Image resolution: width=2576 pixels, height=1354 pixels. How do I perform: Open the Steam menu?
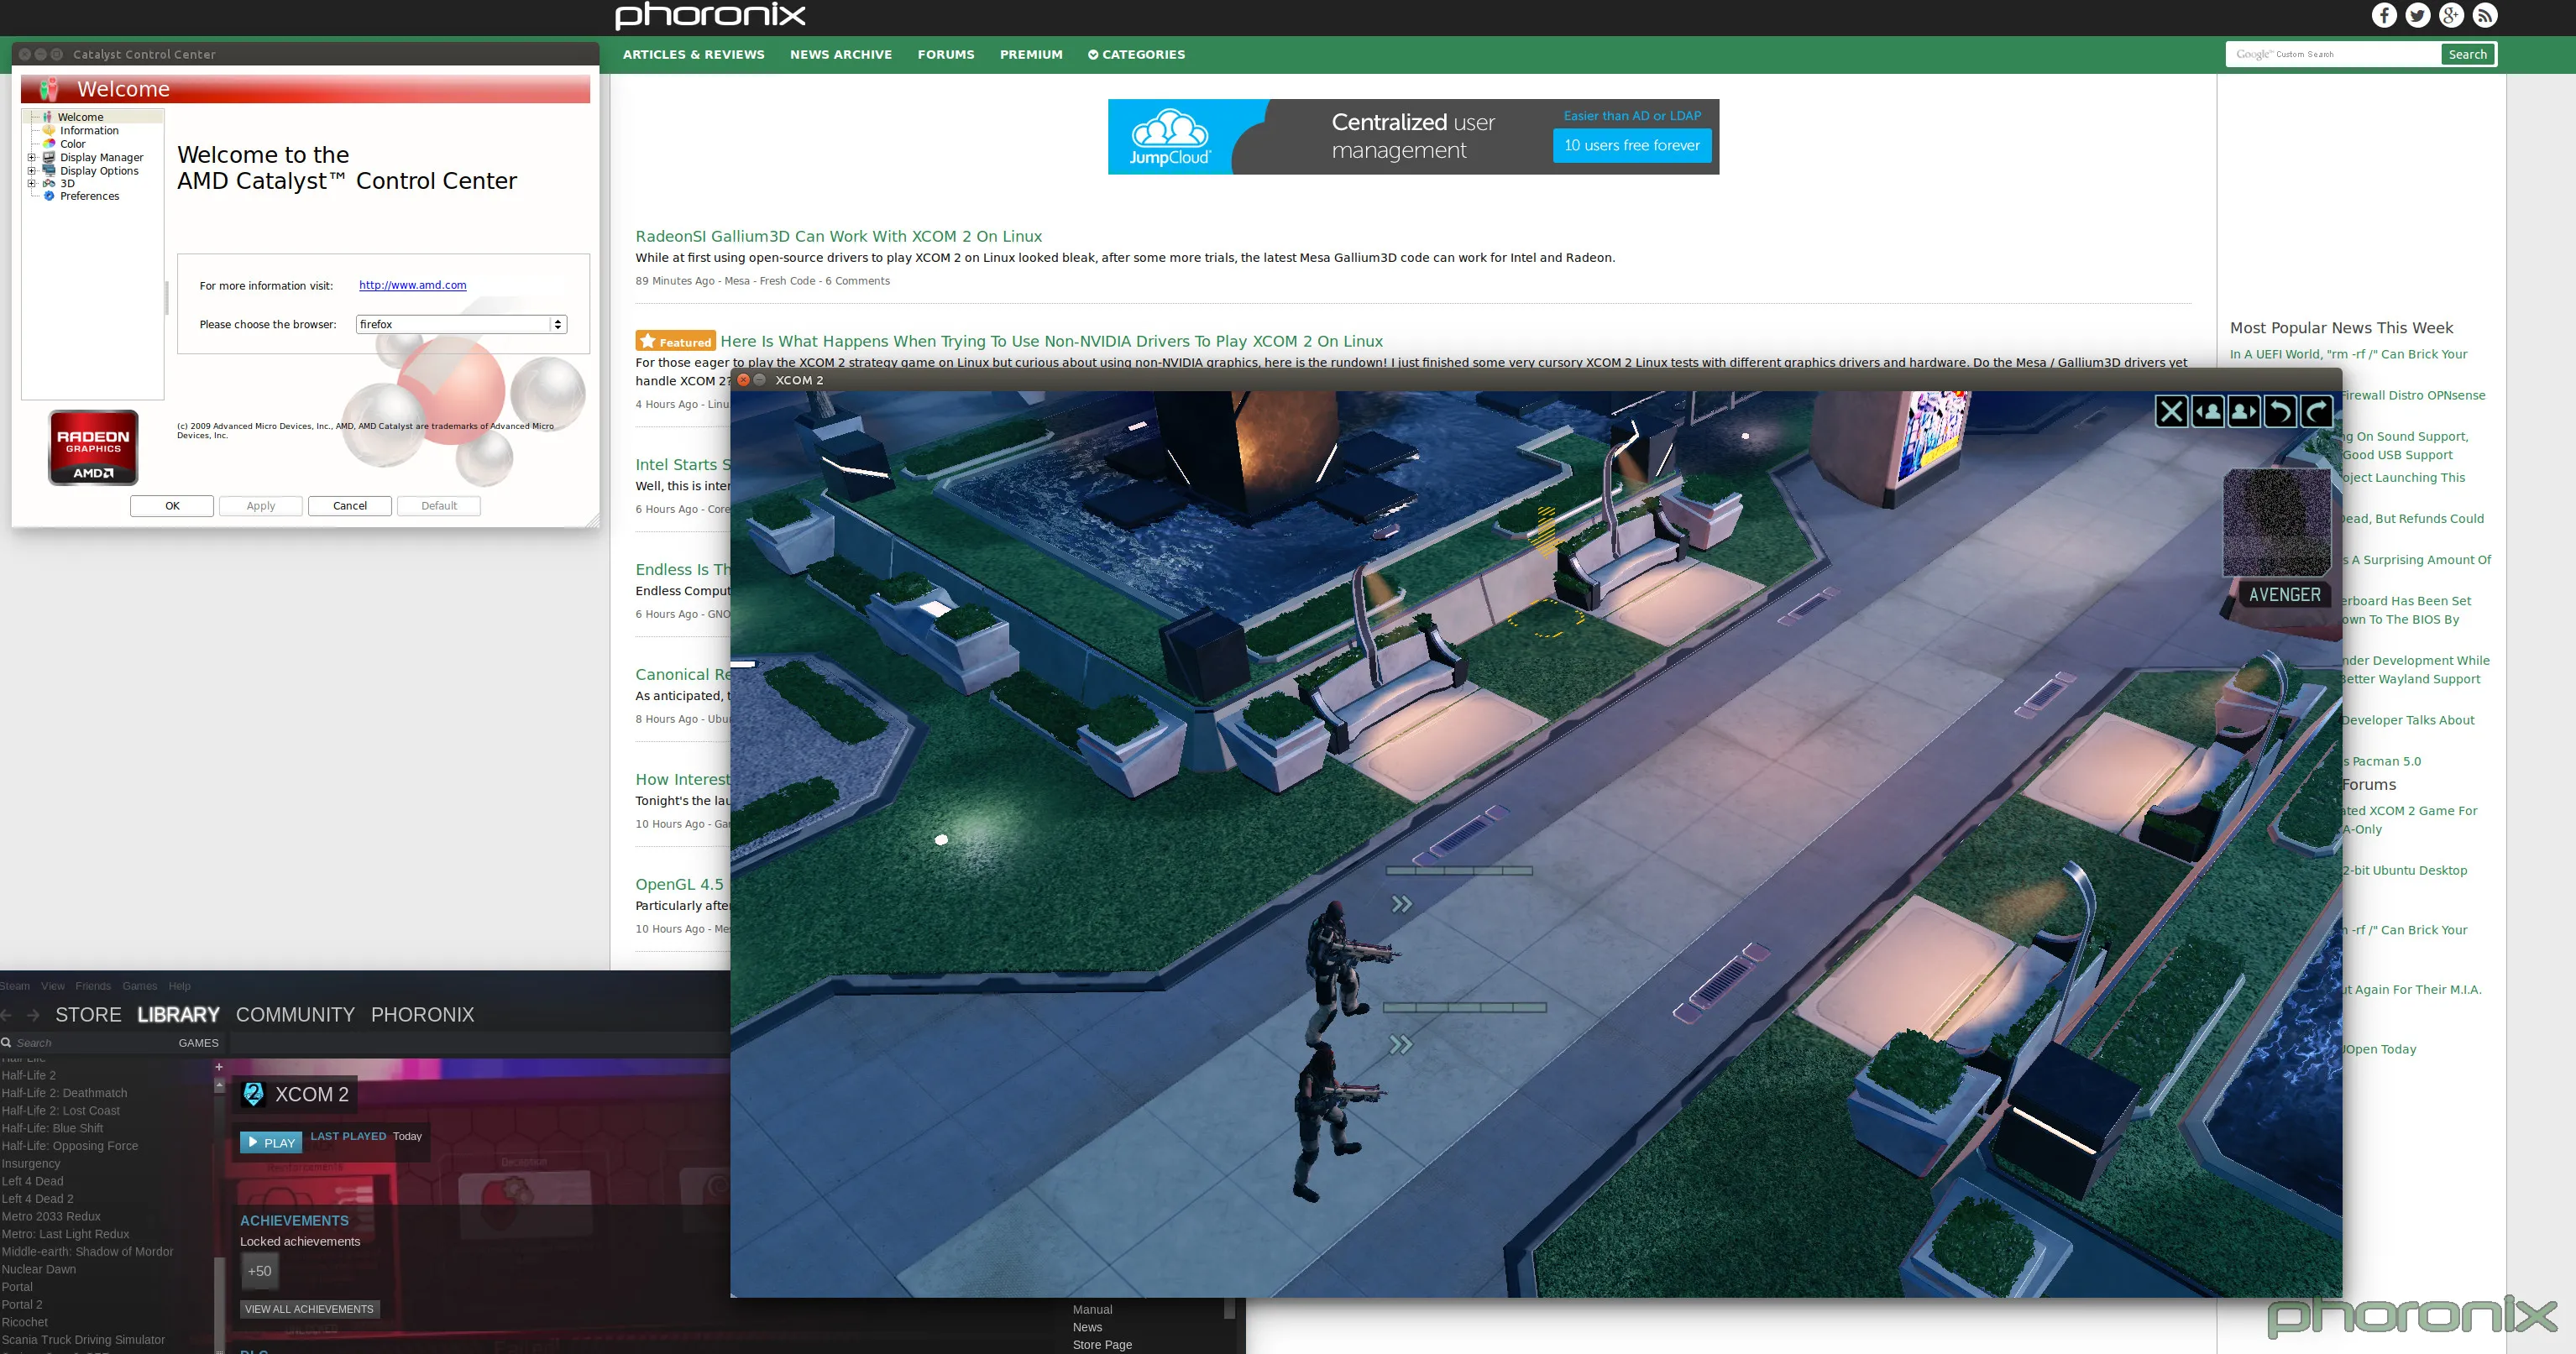tap(15, 986)
